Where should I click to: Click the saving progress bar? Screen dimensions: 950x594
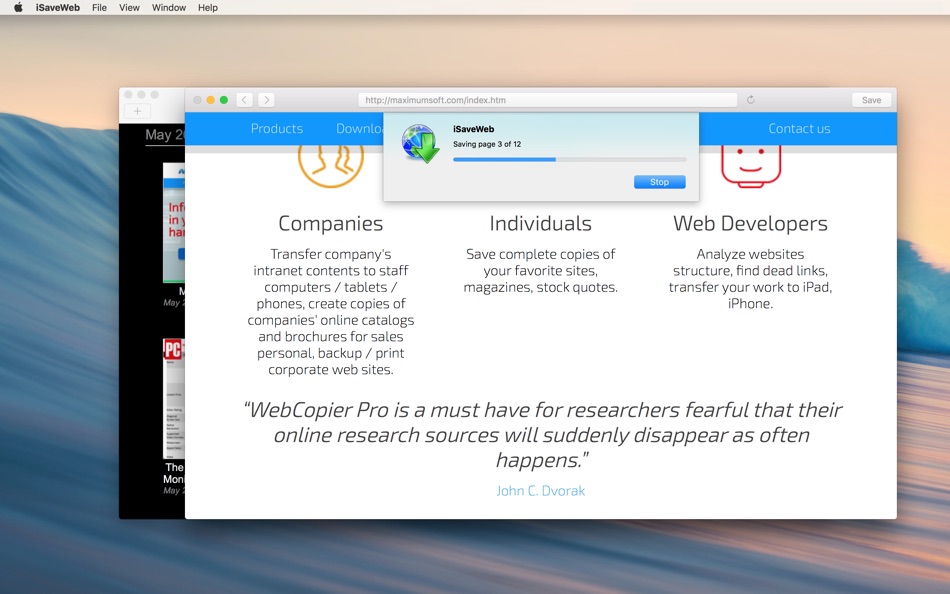click(x=570, y=159)
